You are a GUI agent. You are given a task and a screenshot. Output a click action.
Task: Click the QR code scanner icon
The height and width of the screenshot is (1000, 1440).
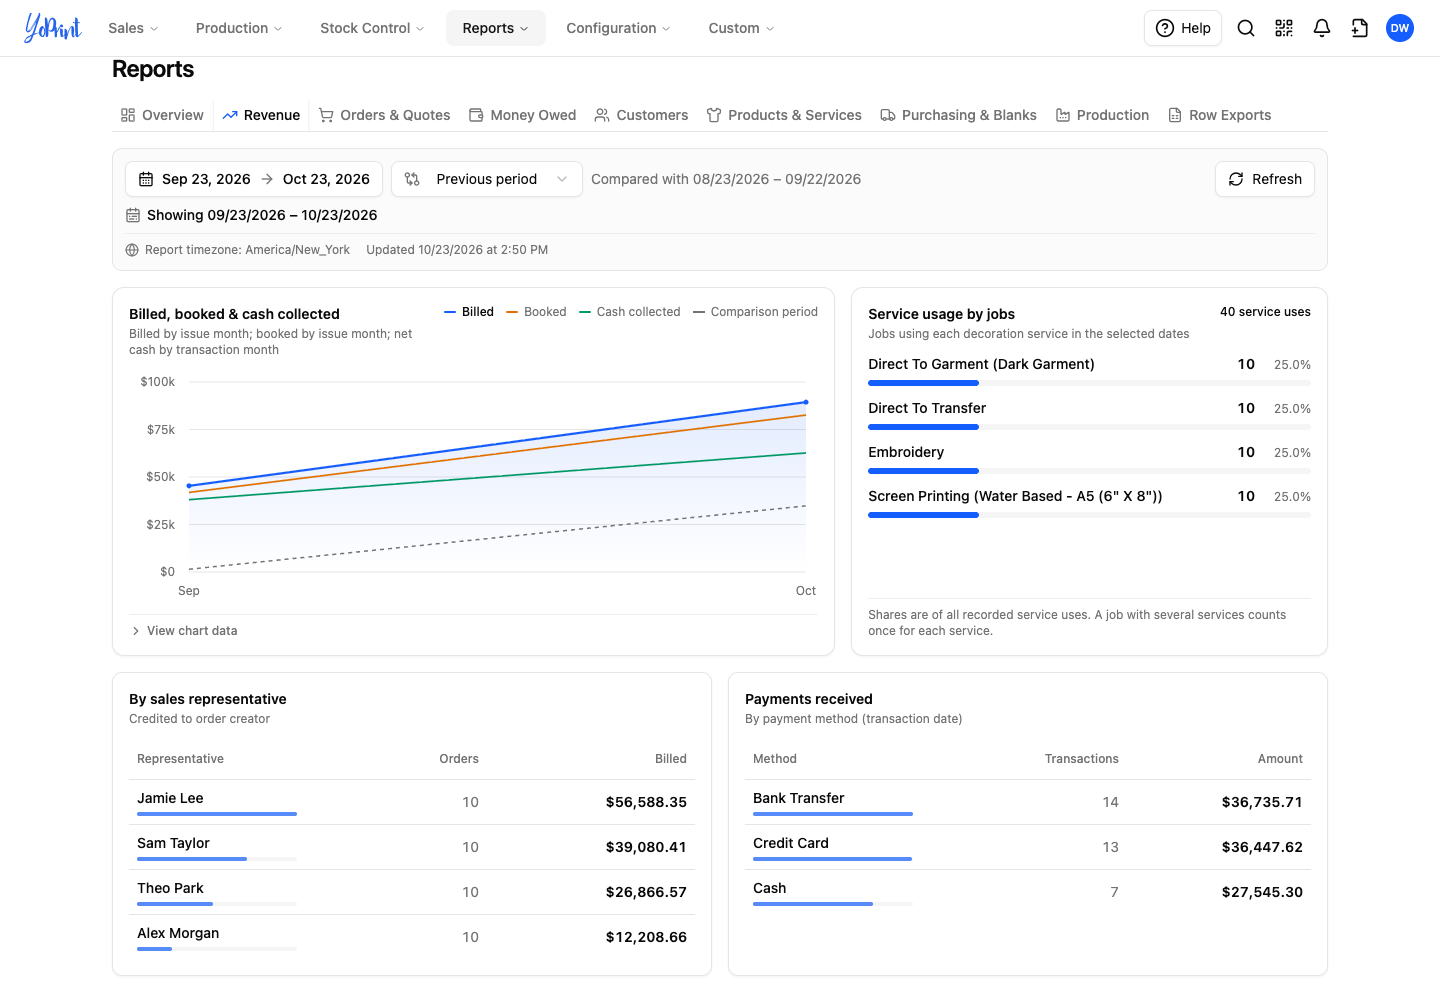coord(1284,28)
